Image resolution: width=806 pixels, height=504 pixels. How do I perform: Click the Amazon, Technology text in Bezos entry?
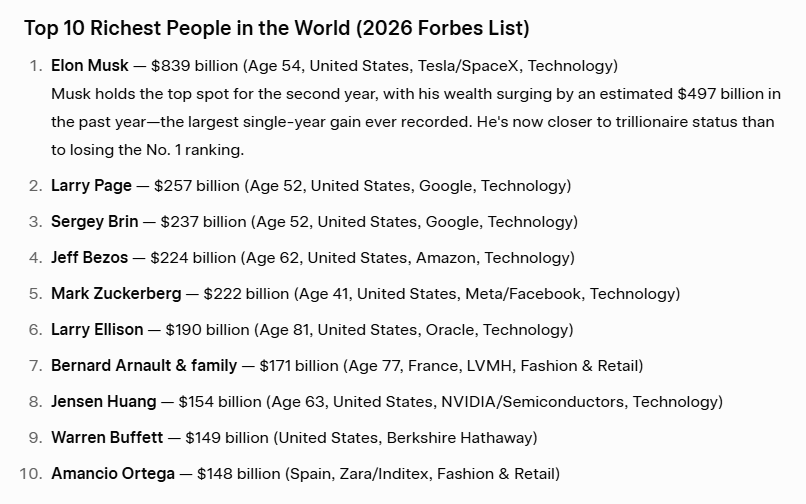[x=494, y=257]
